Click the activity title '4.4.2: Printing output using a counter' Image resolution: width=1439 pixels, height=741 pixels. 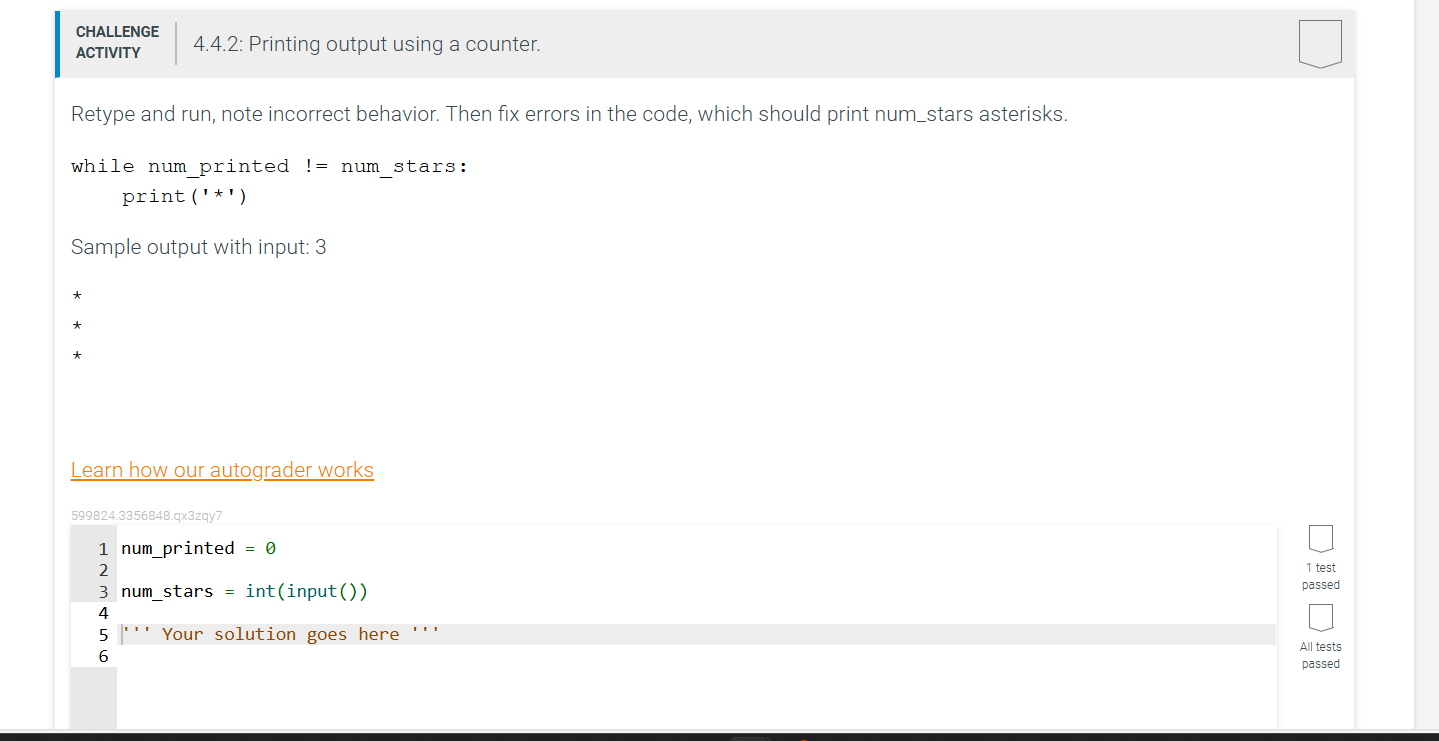pos(366,44)
